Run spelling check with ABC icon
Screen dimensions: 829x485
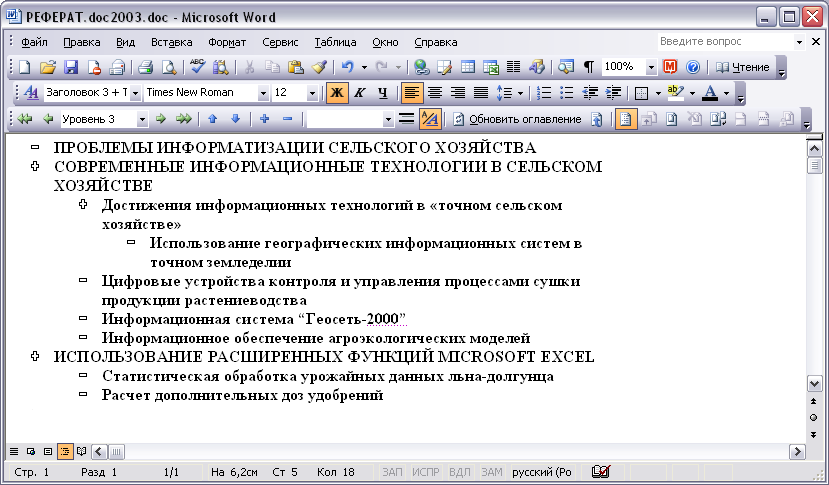(197, 67)
